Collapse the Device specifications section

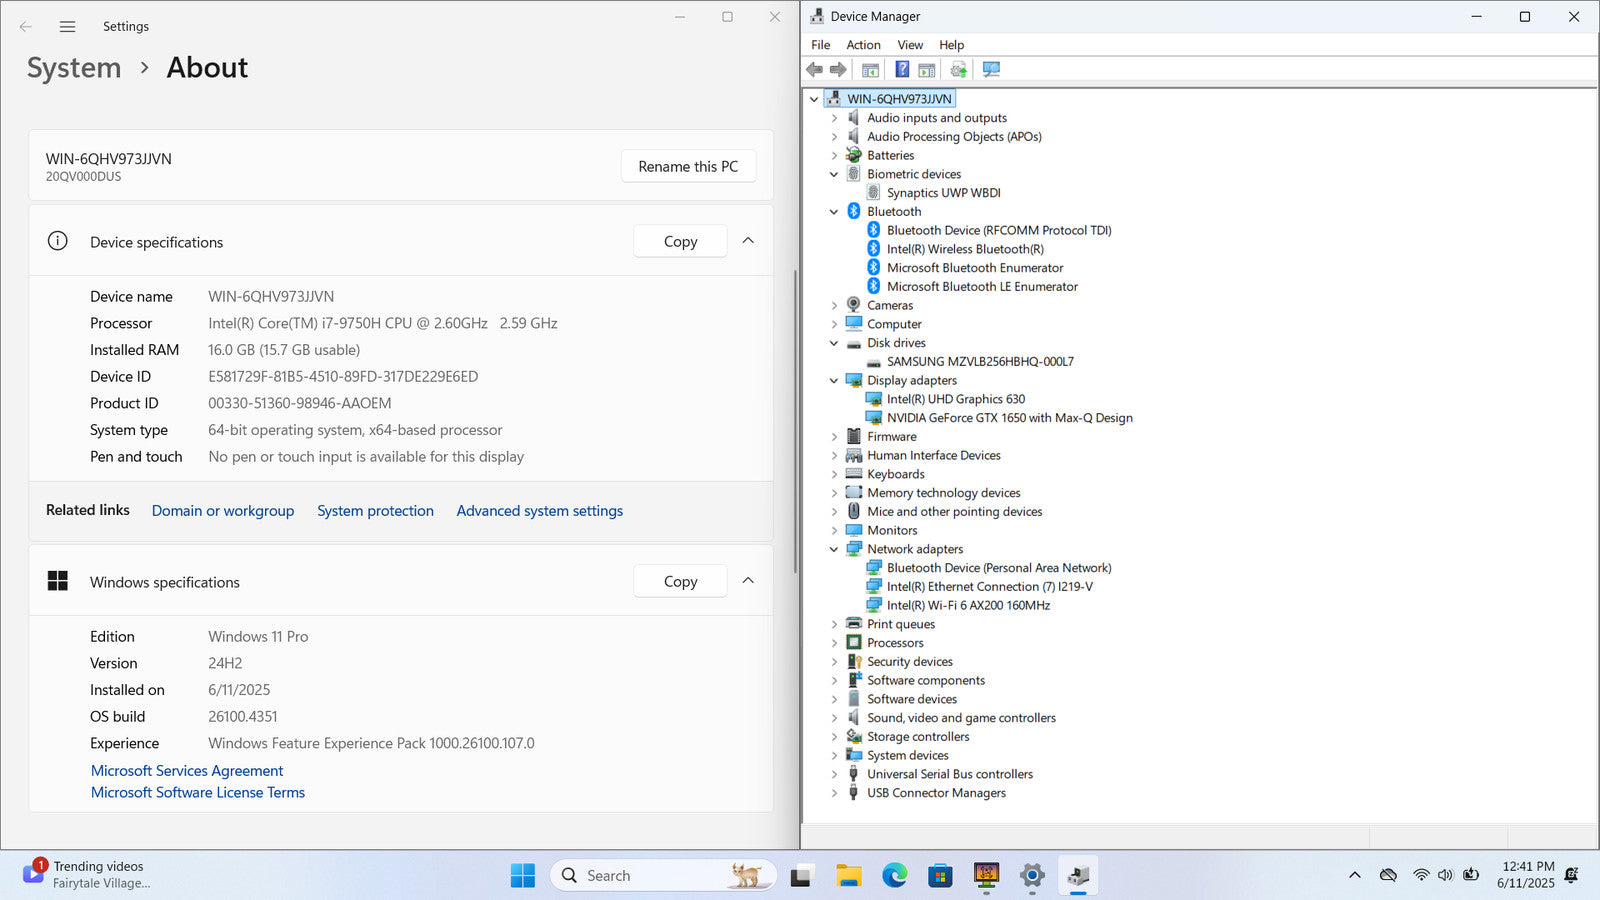pos(748,241)
